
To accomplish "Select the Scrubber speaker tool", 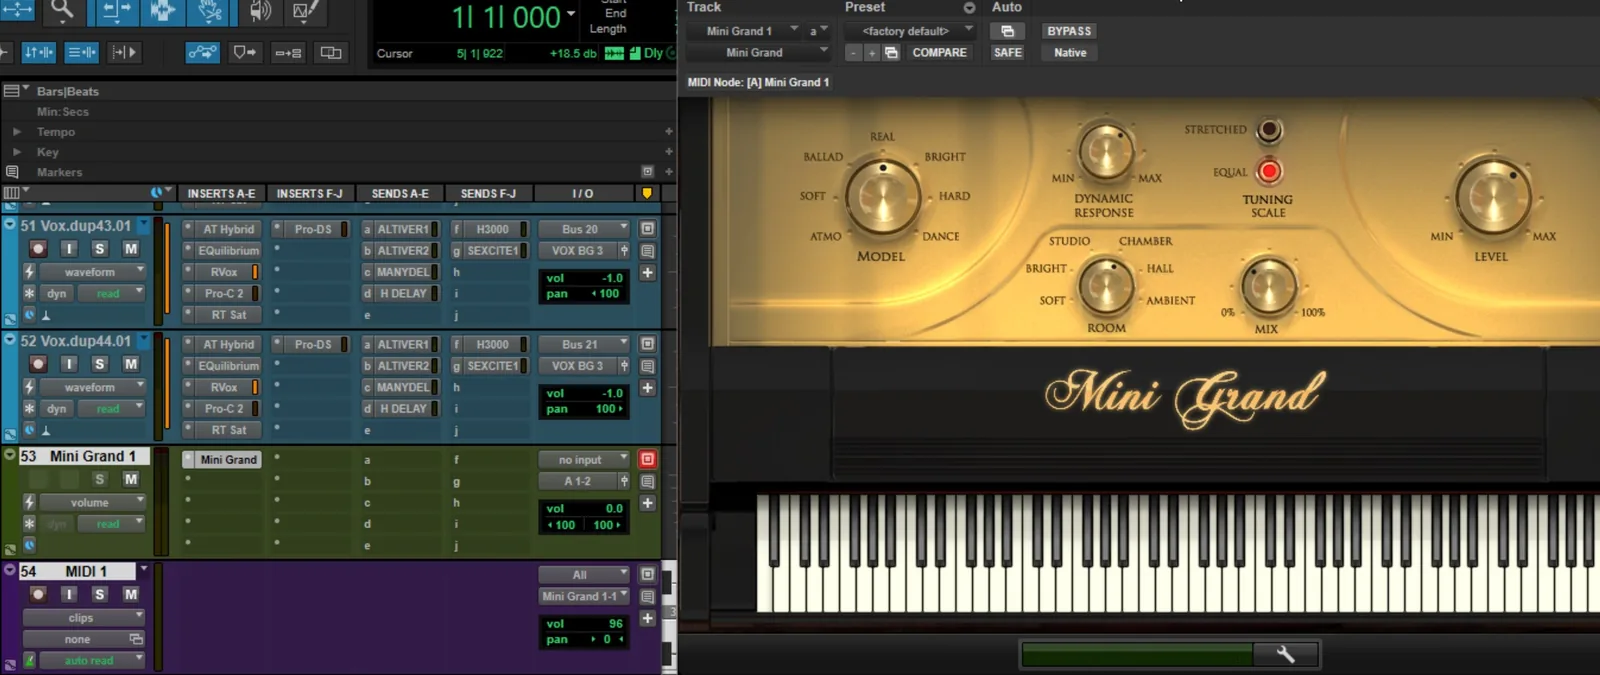I will coord(259,11).
